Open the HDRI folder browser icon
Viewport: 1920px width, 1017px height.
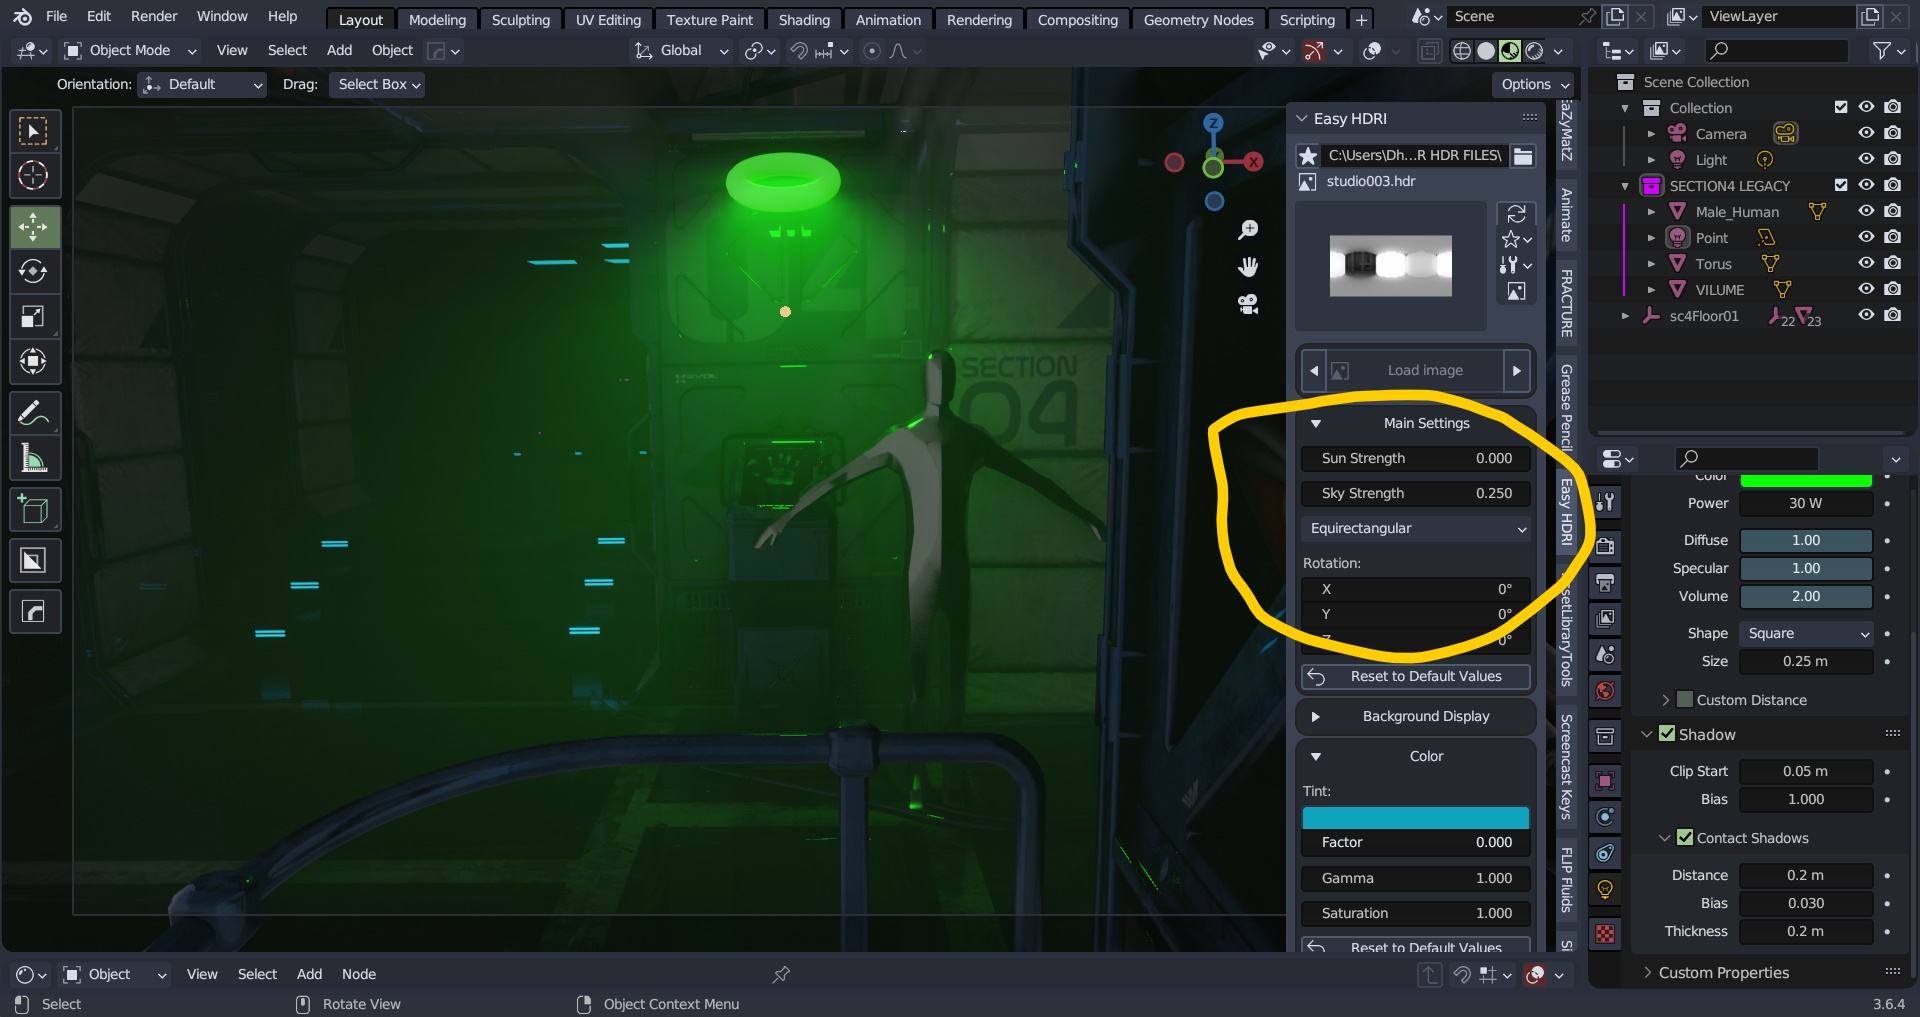click(1523, 155)
